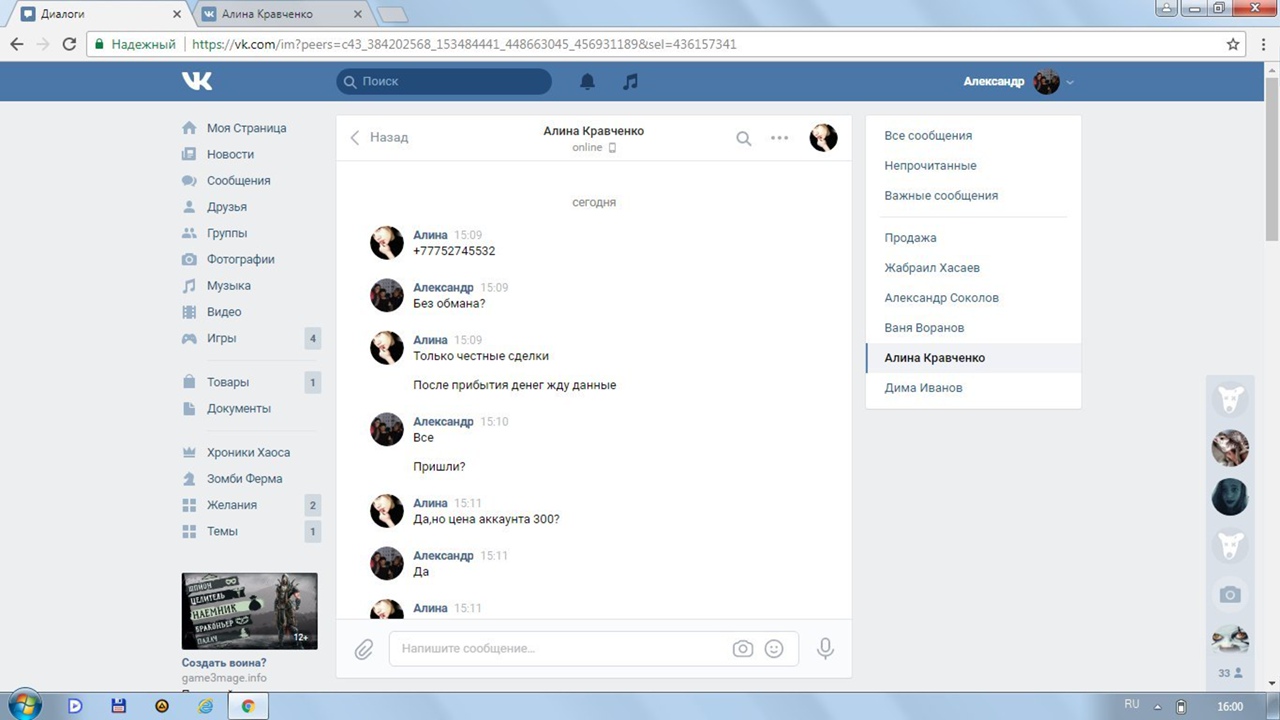Open the emoji smiley picker
1280x720 pixels.
774,649
